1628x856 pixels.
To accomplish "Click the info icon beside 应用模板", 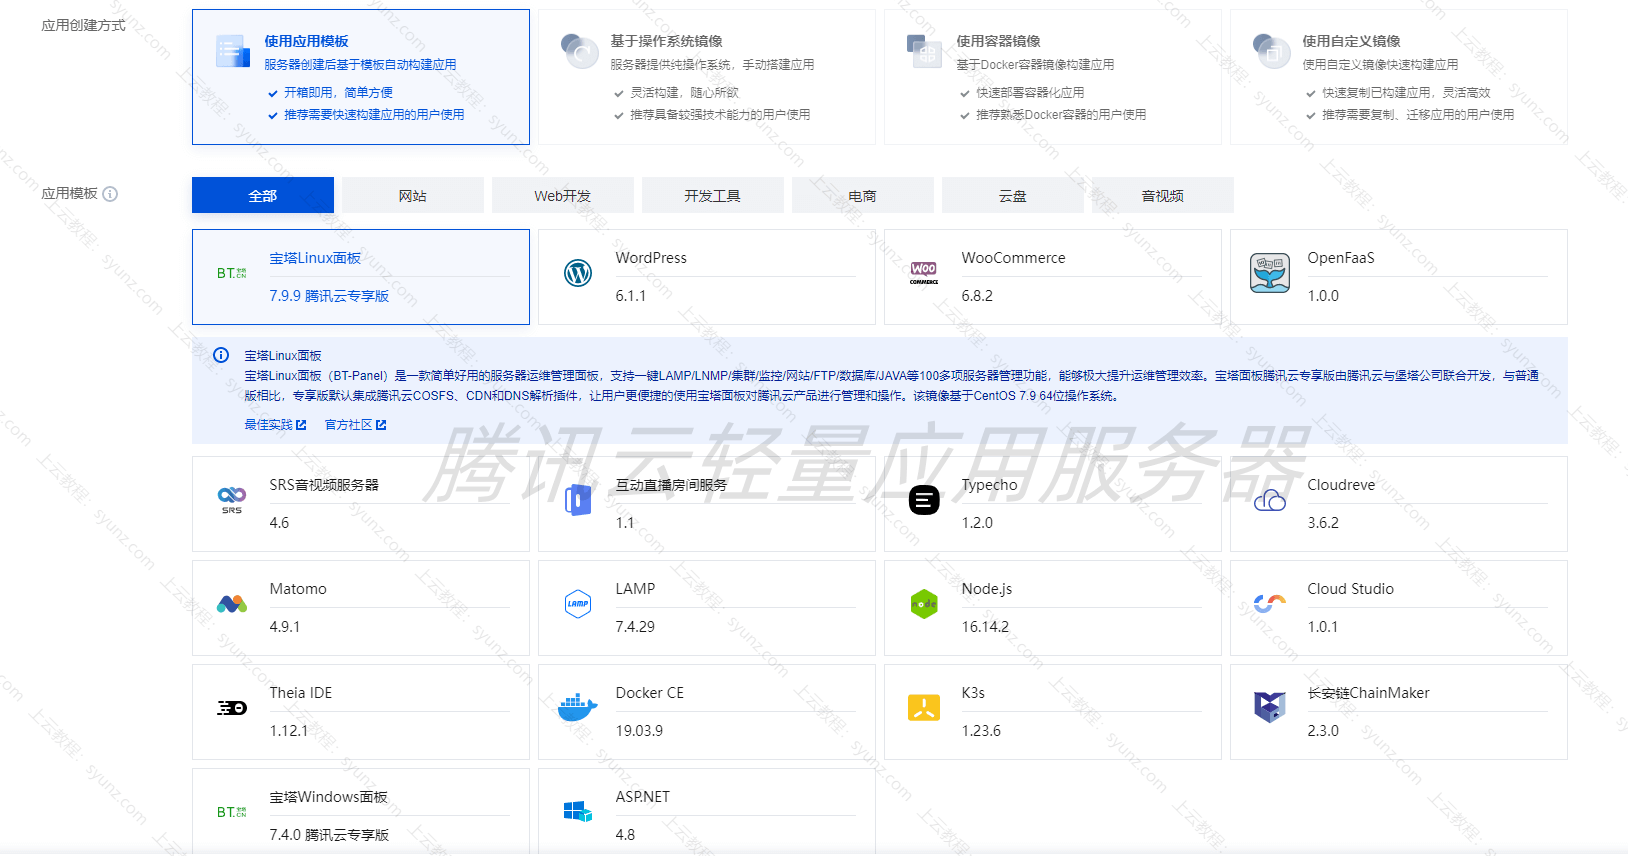I will [x=110, y=194].
